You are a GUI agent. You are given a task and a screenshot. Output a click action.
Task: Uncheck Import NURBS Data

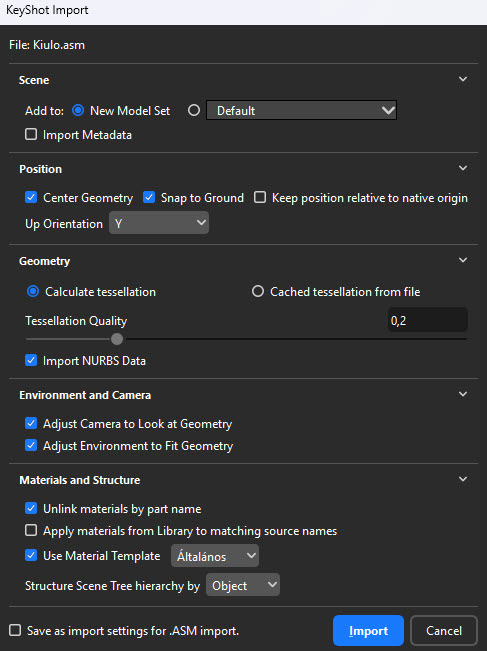pyautogui.click(x=31, y=360)
